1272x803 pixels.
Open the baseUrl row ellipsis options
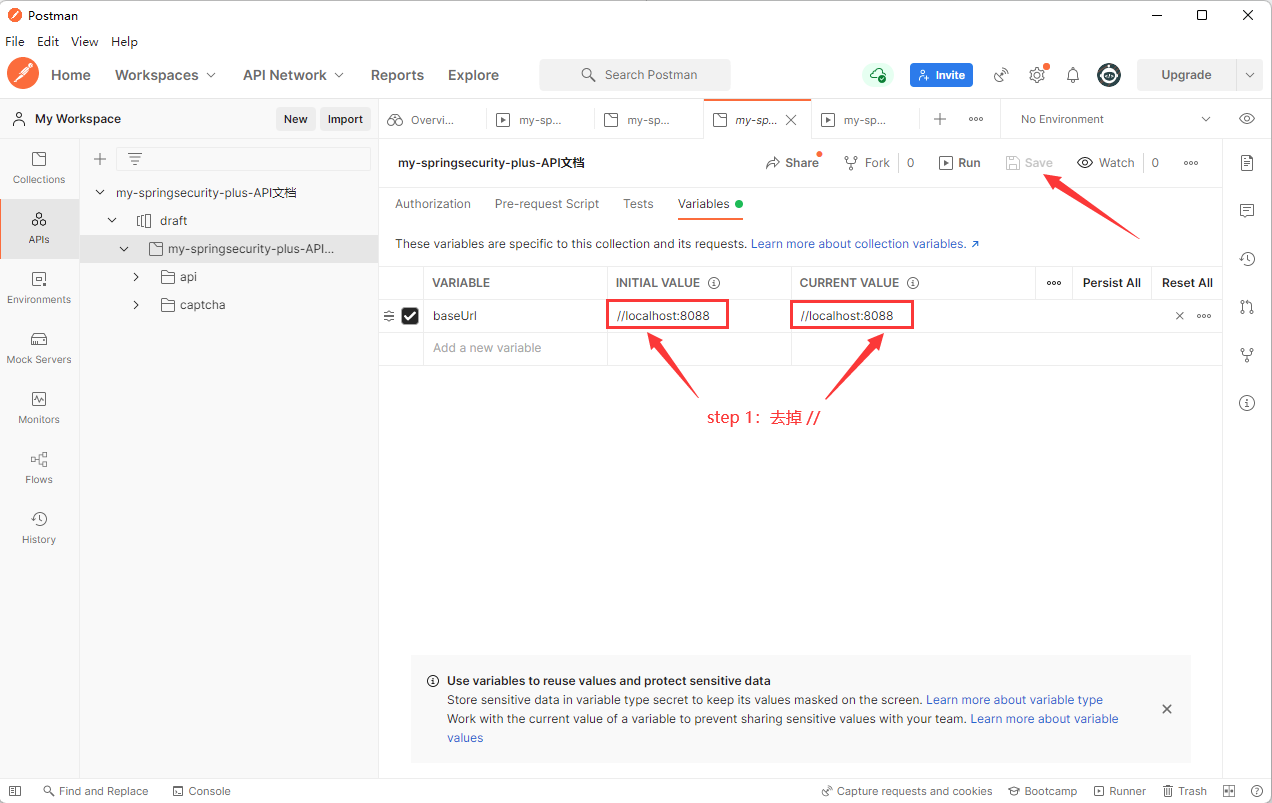click(1204, 316)
